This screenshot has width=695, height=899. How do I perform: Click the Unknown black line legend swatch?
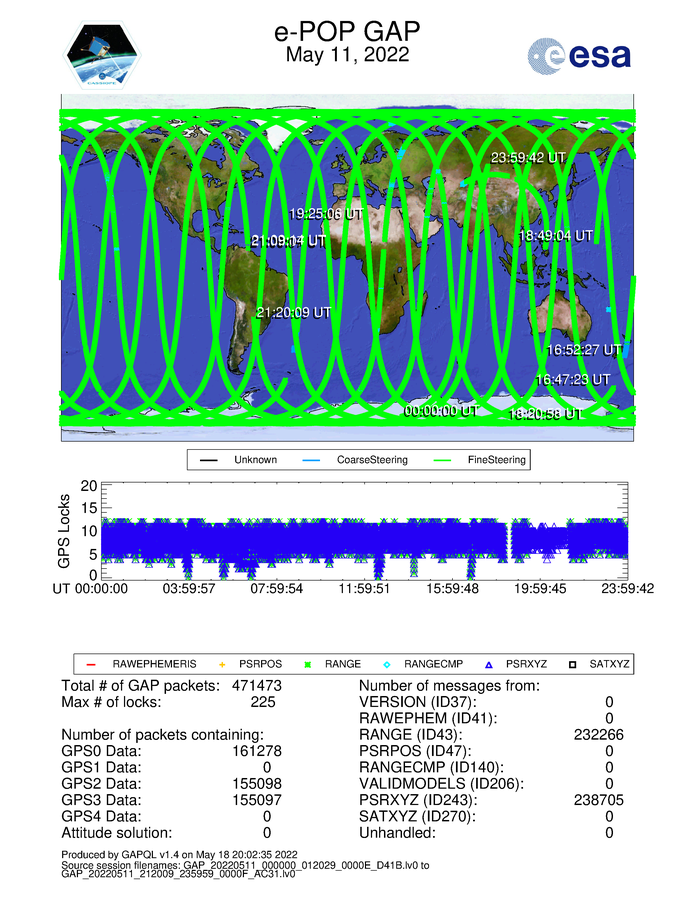(x=210, y=460)
